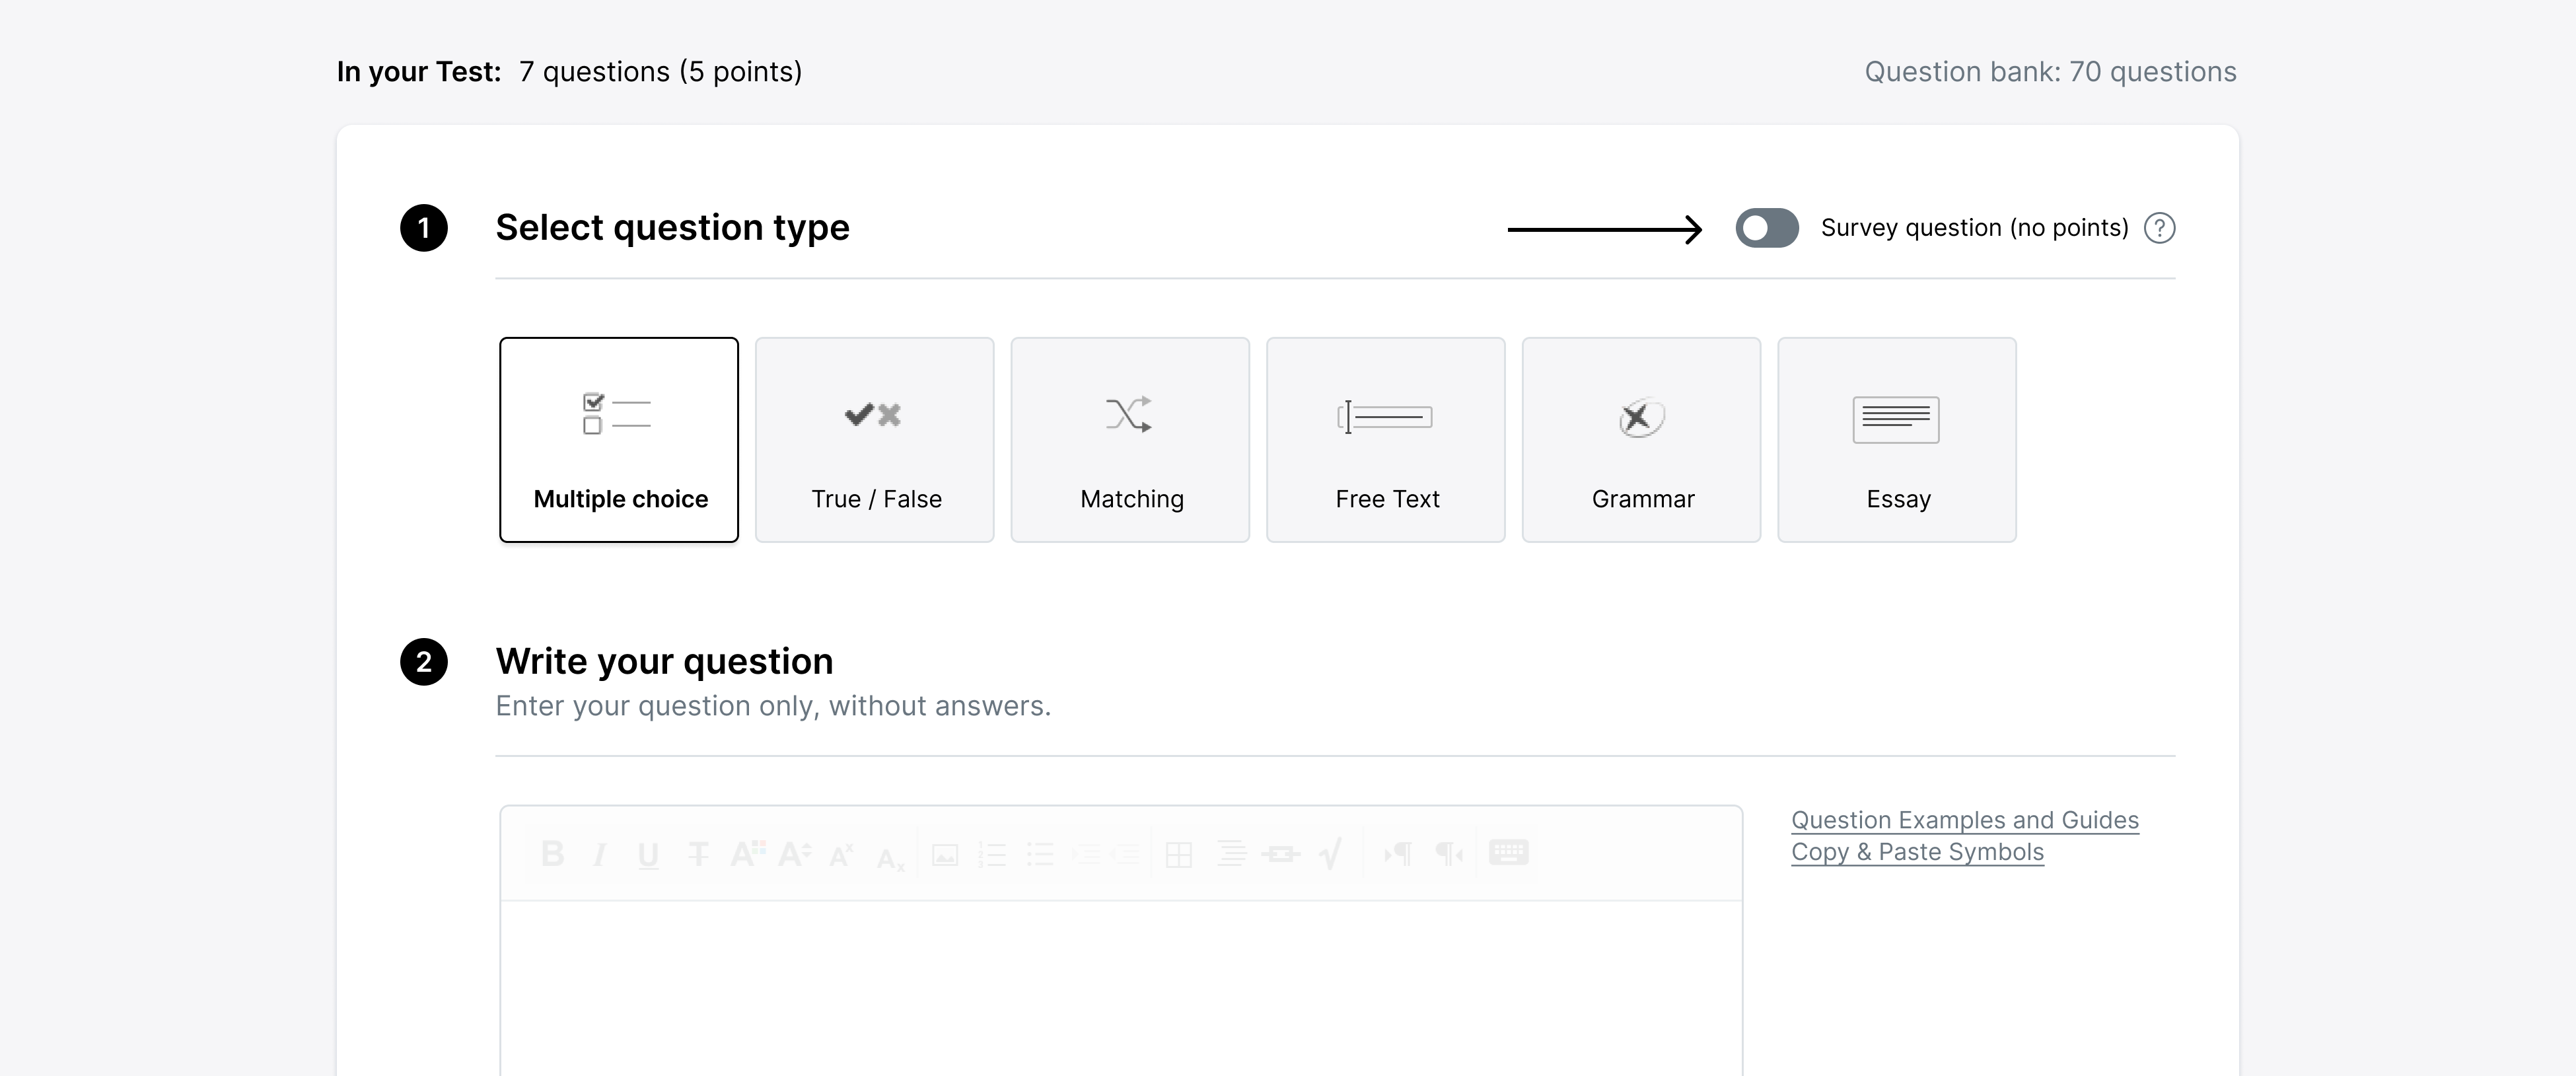Choose the Matching question type

click(1130, 440)
